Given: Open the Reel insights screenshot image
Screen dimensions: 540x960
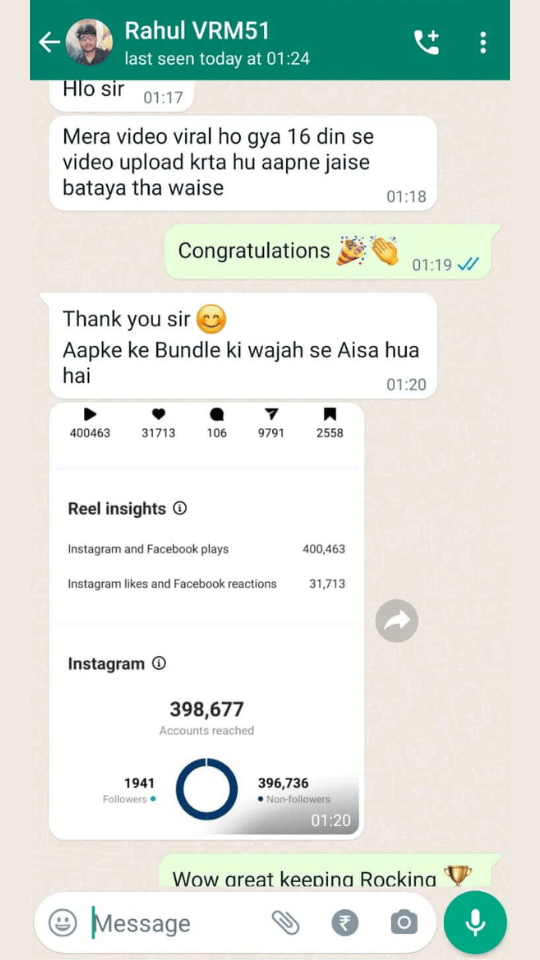Looking at the screenshot, I should [206, 621].
